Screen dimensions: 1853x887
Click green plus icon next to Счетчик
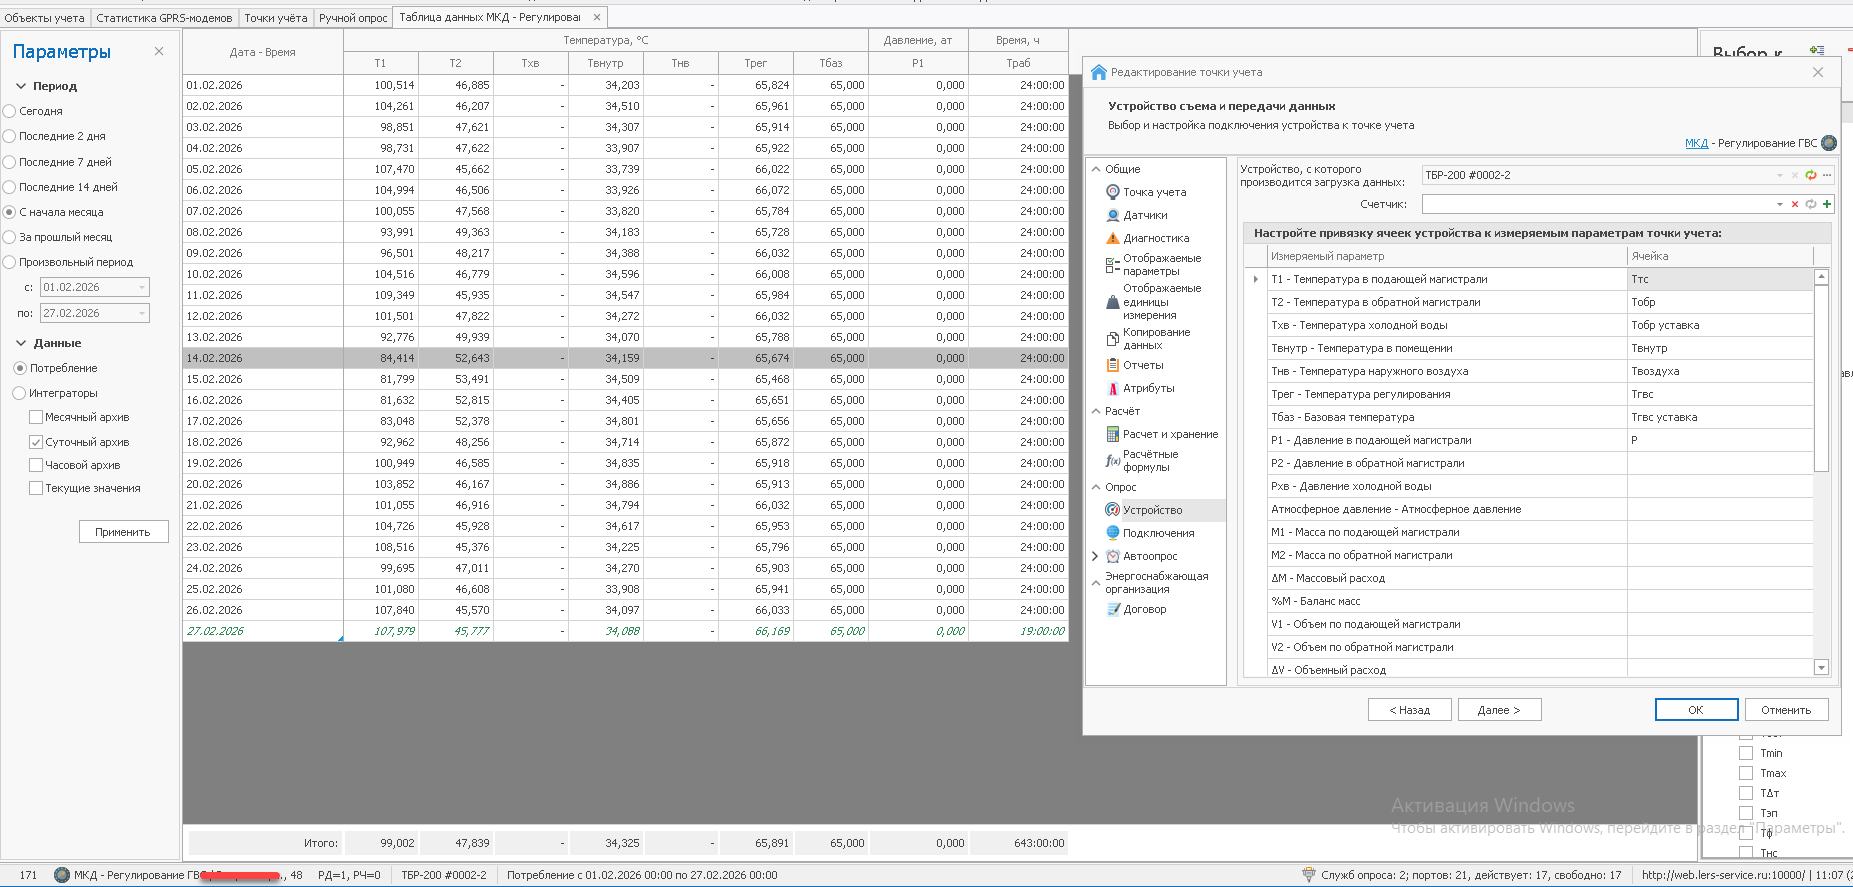point(1827,204)
